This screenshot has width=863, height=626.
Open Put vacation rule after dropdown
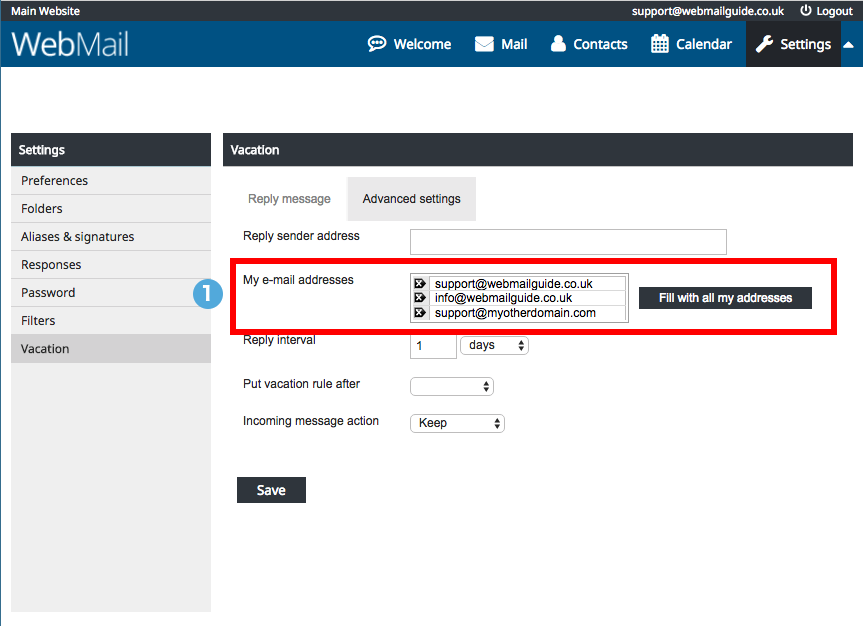(x=452, y=387)
